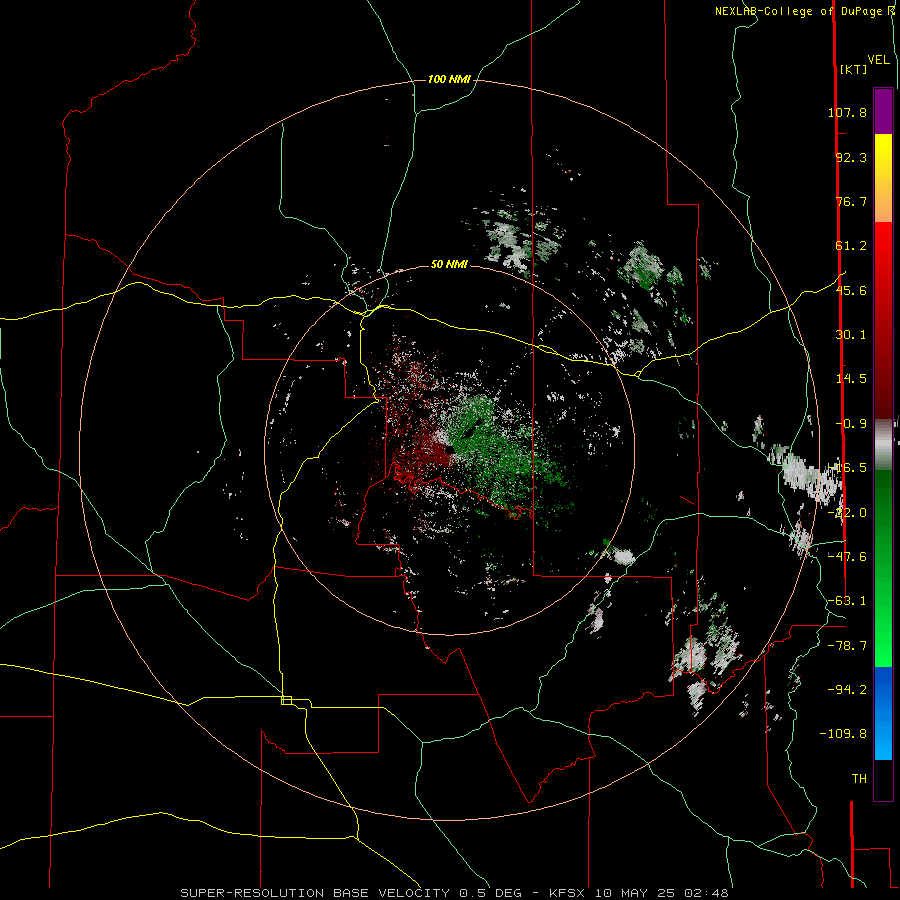Pick the gray near-zero segment of color bar
This screenshot has height=900, width=900.
pos(883,445)
